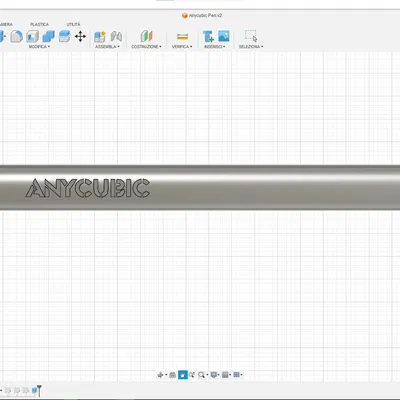Click the Offset Plane construction icon
Viewport: 400px width, 400px height.
tap(146, 36)
